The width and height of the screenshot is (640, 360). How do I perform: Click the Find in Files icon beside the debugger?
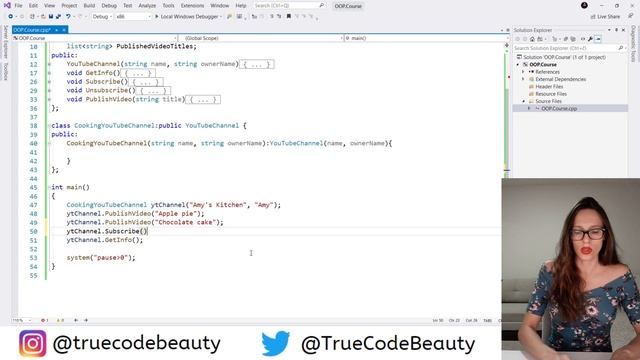click(229, 16)
